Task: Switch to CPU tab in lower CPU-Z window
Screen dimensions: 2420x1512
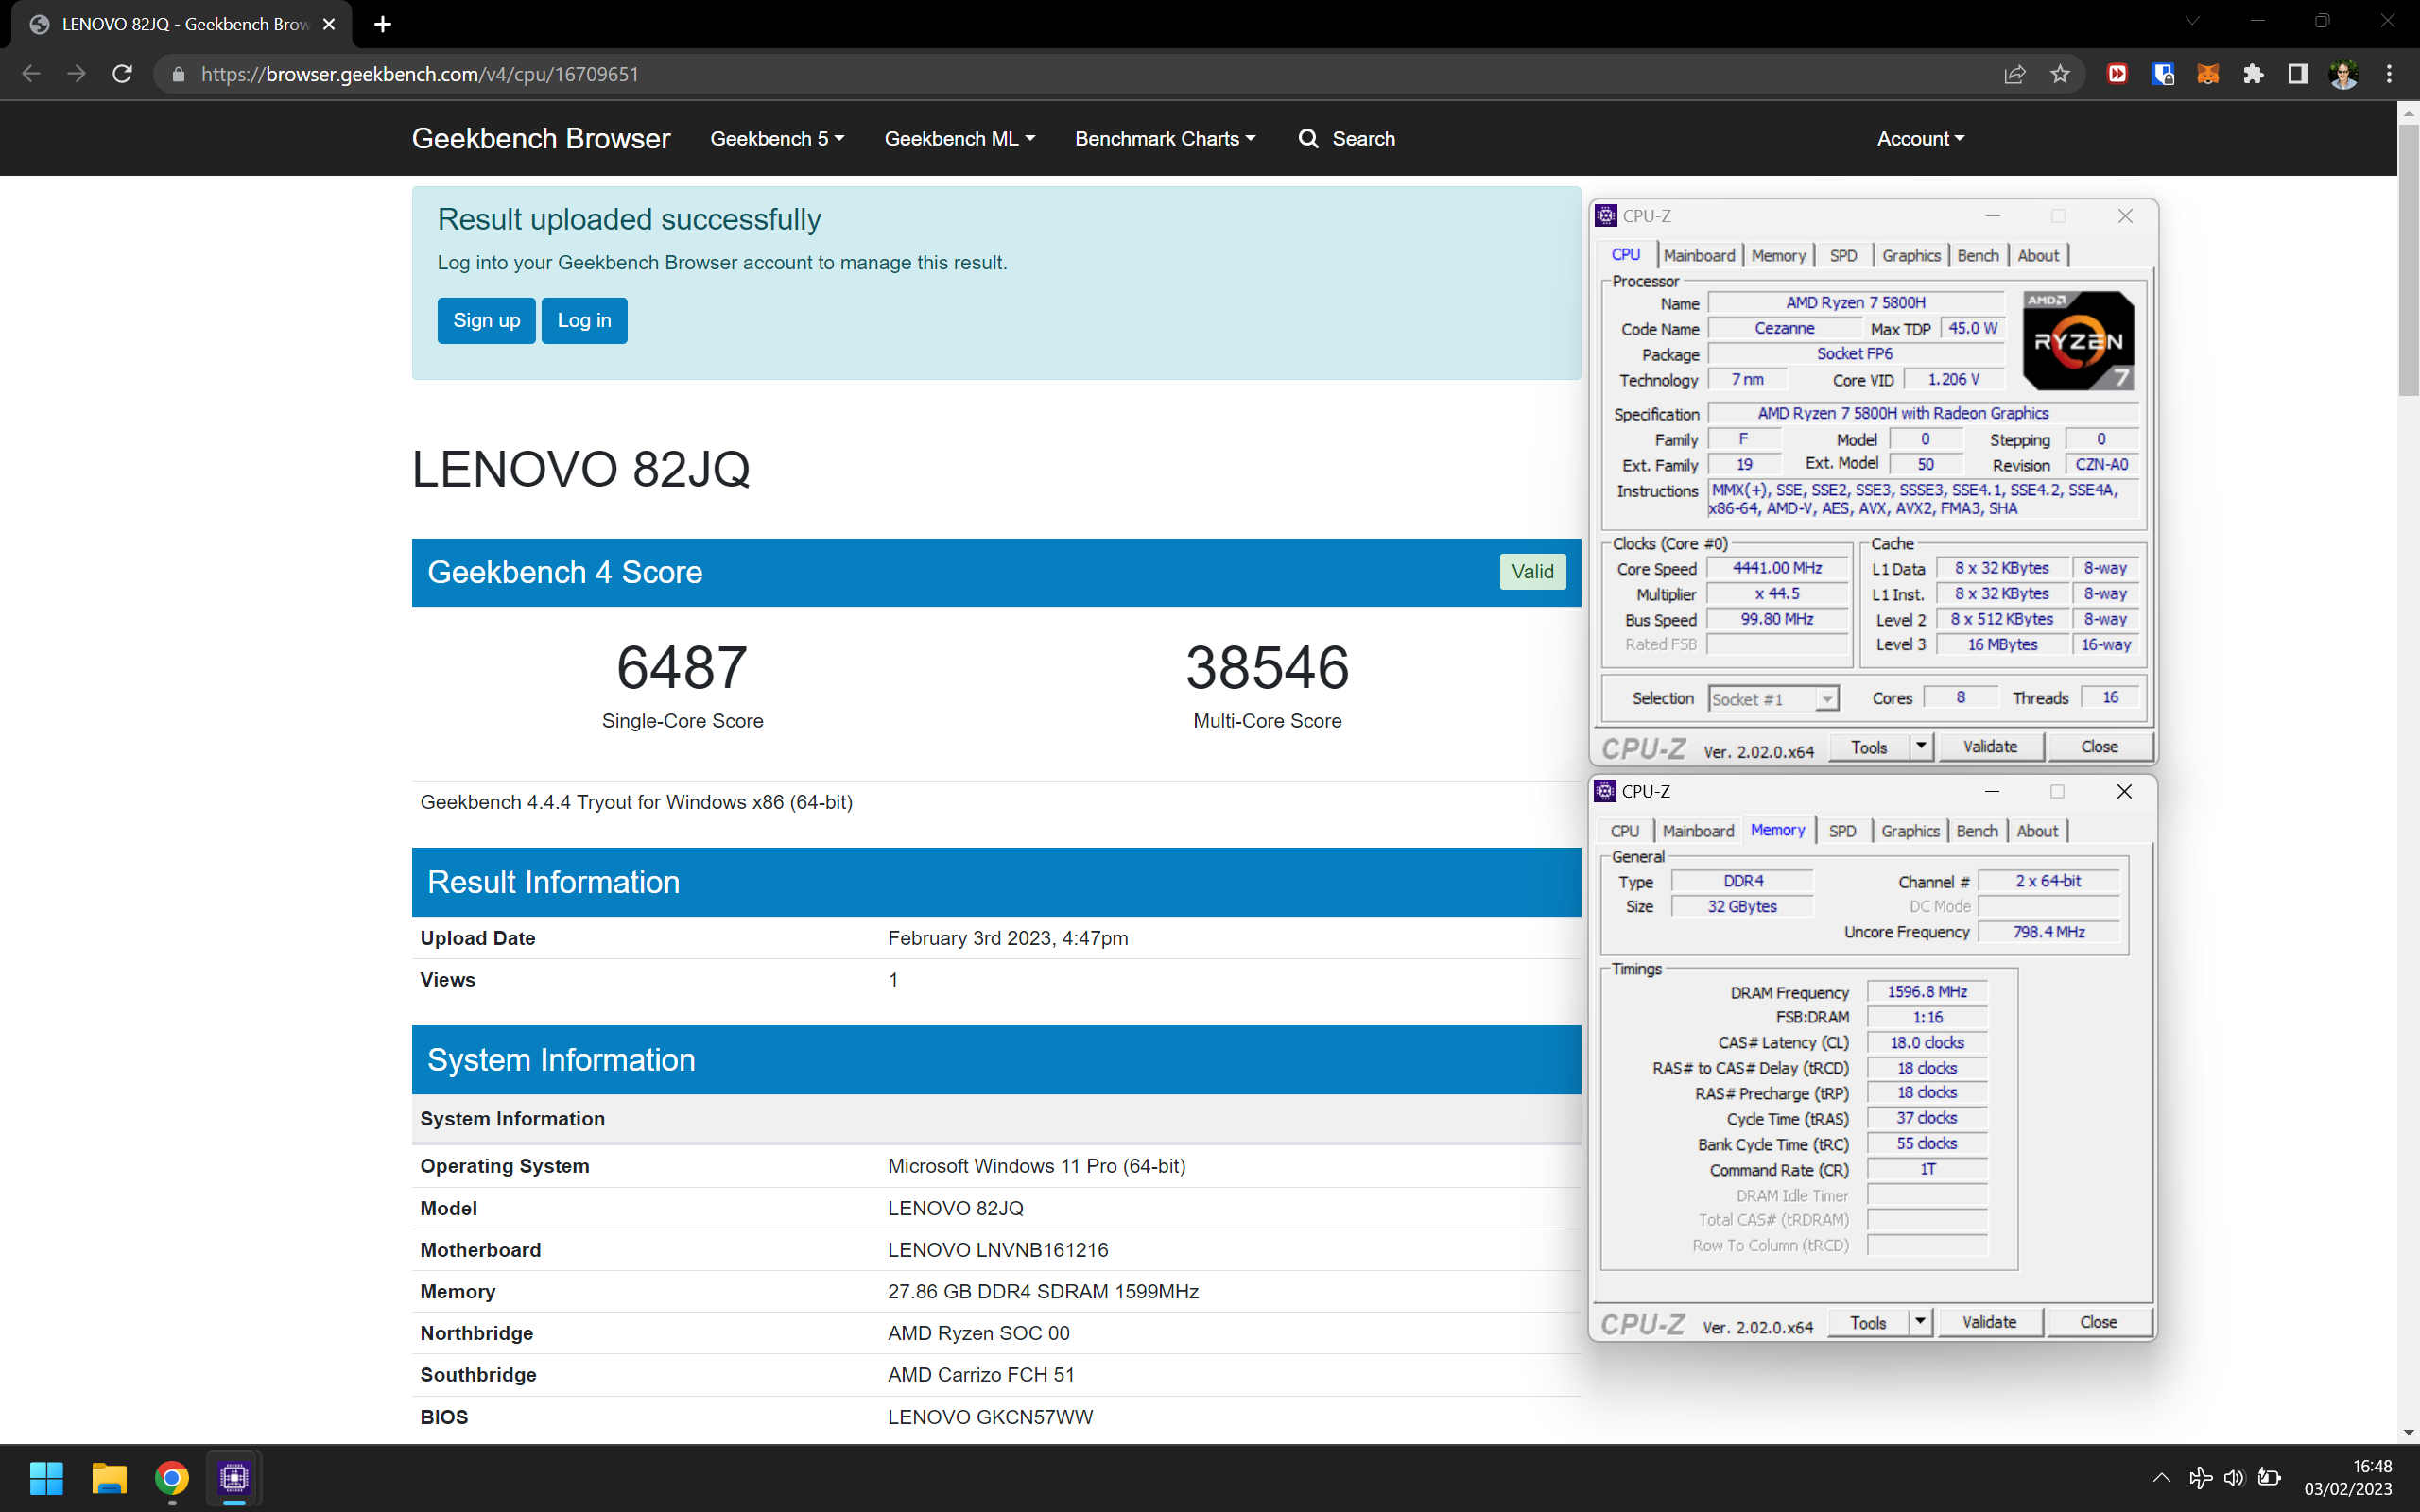Action: [x=1624, y=832]
